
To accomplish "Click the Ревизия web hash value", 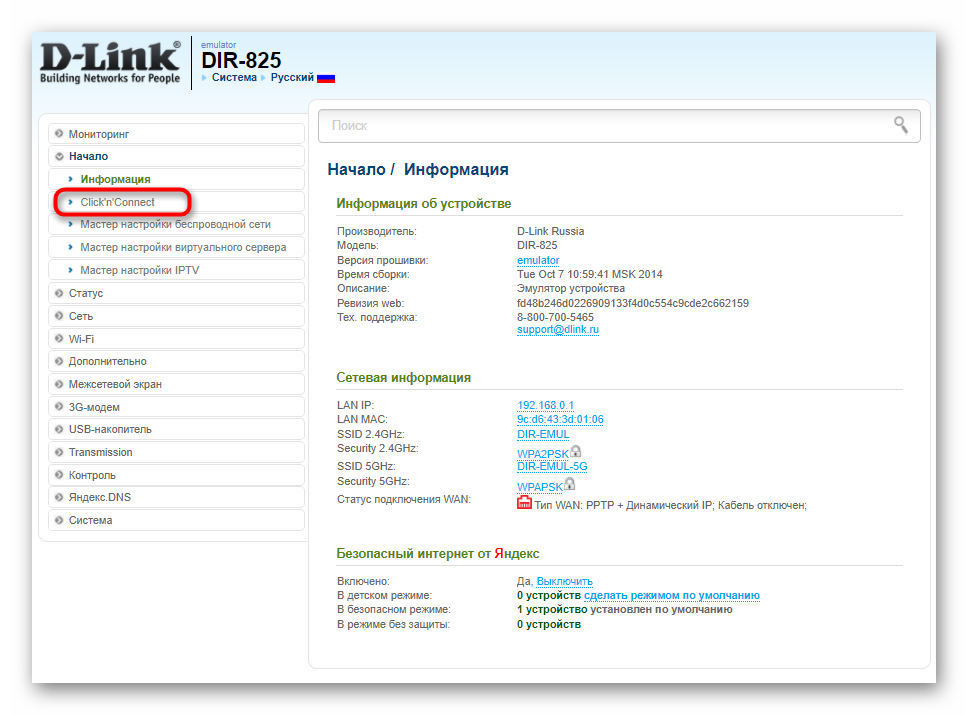I will click(x=633, y=303).
